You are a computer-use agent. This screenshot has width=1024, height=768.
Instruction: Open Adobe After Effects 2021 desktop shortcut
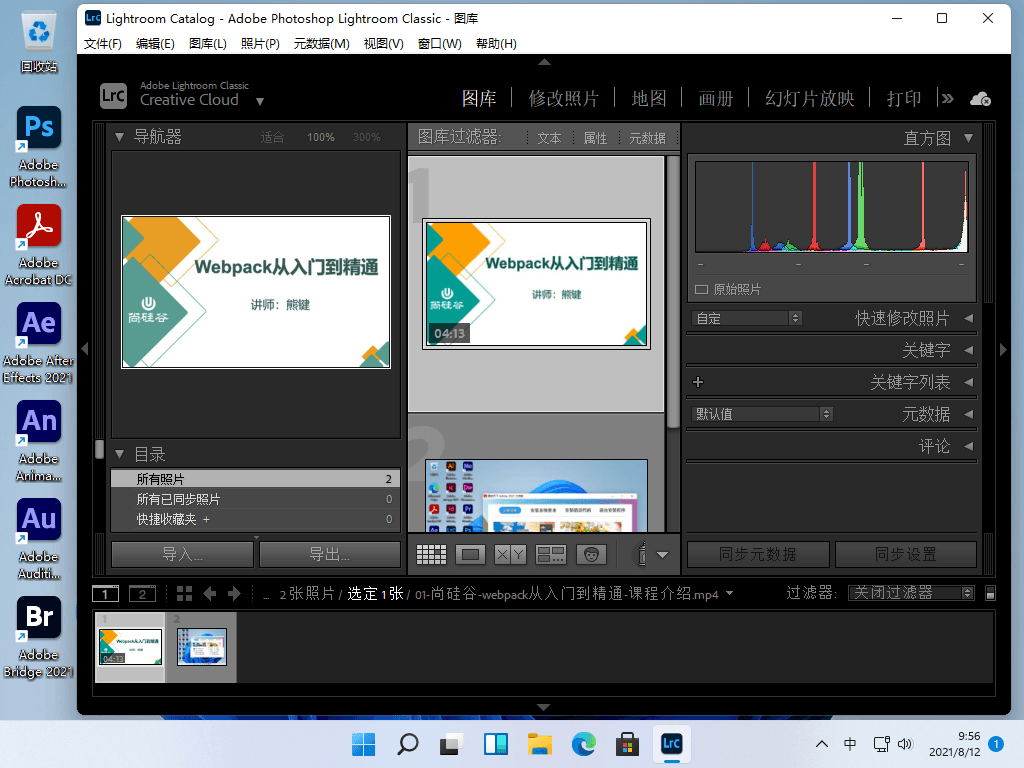click(x=39, y=343)
